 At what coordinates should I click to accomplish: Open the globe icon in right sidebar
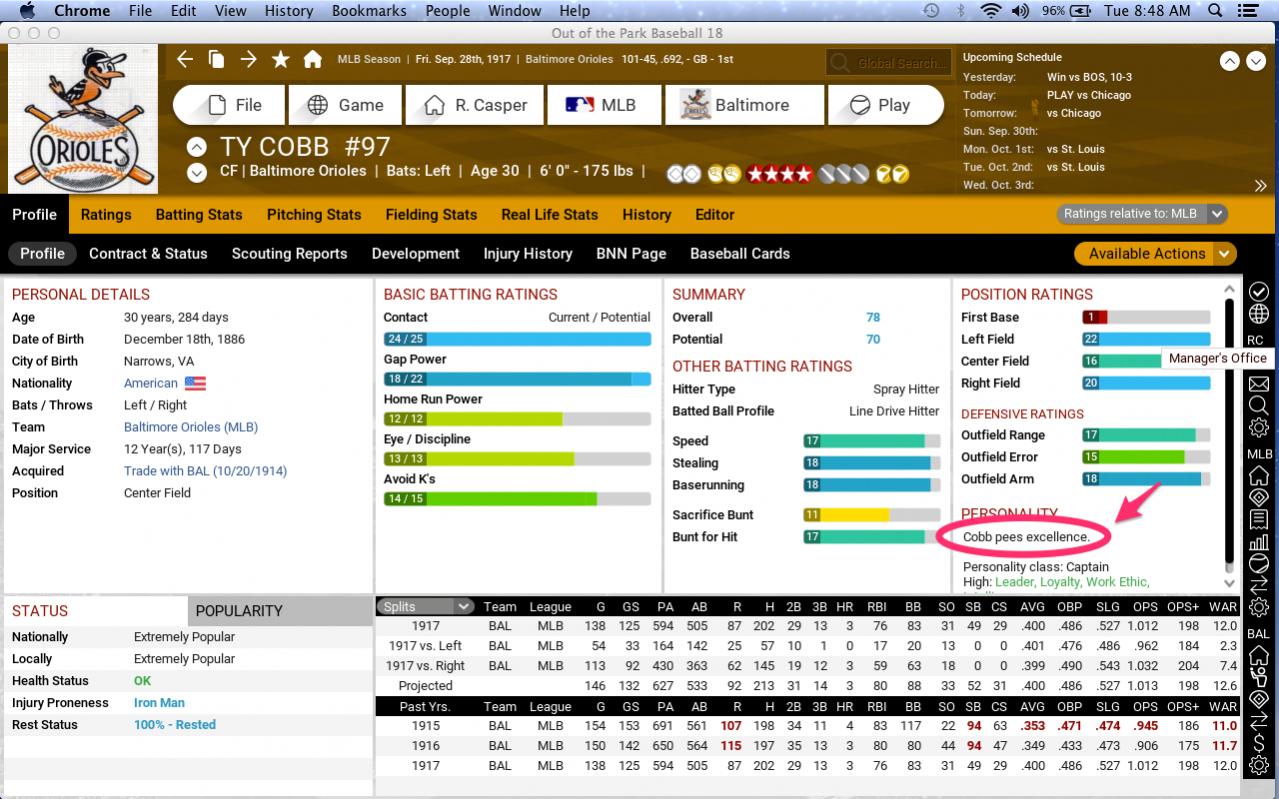tap(1259, 314)
